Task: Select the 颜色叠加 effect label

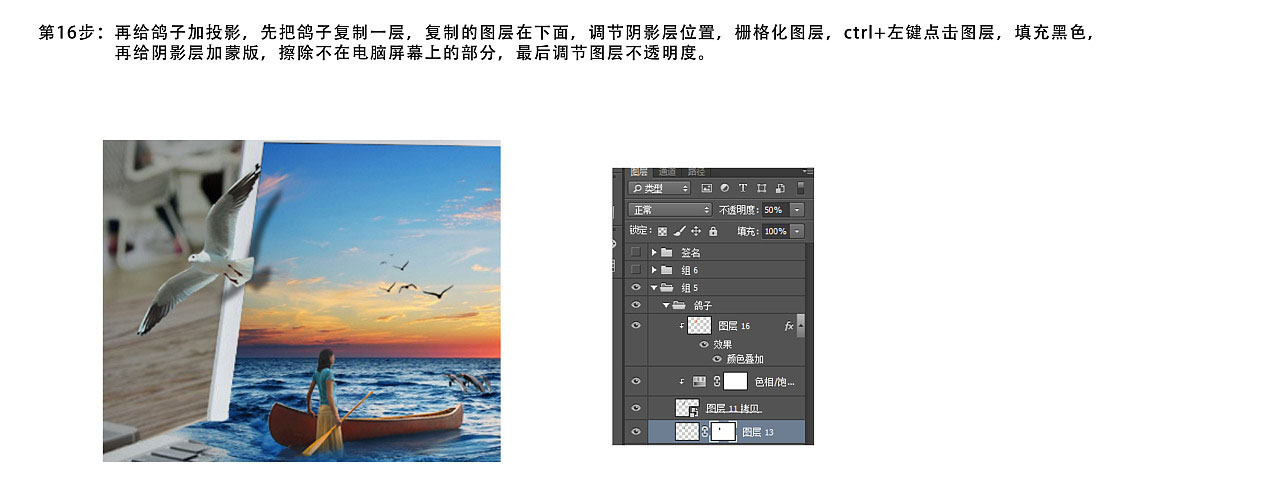Action: (x=745, y=359)
